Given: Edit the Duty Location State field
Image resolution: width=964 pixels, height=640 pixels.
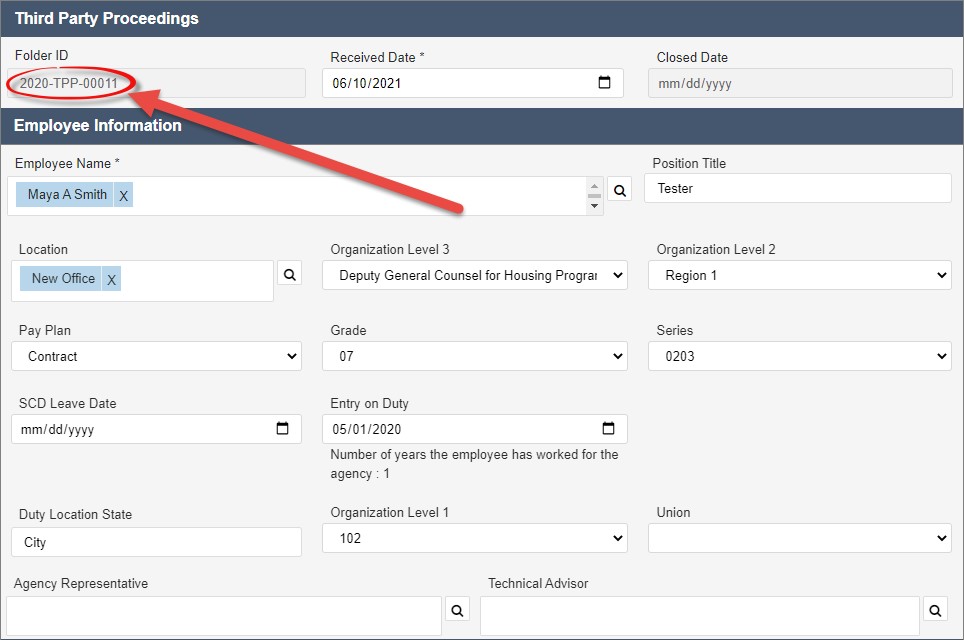Looking at the screenshot, I should [156, 542].
